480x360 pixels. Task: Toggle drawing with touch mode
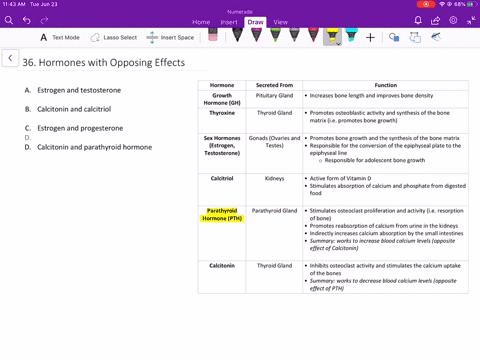point(436,37)
